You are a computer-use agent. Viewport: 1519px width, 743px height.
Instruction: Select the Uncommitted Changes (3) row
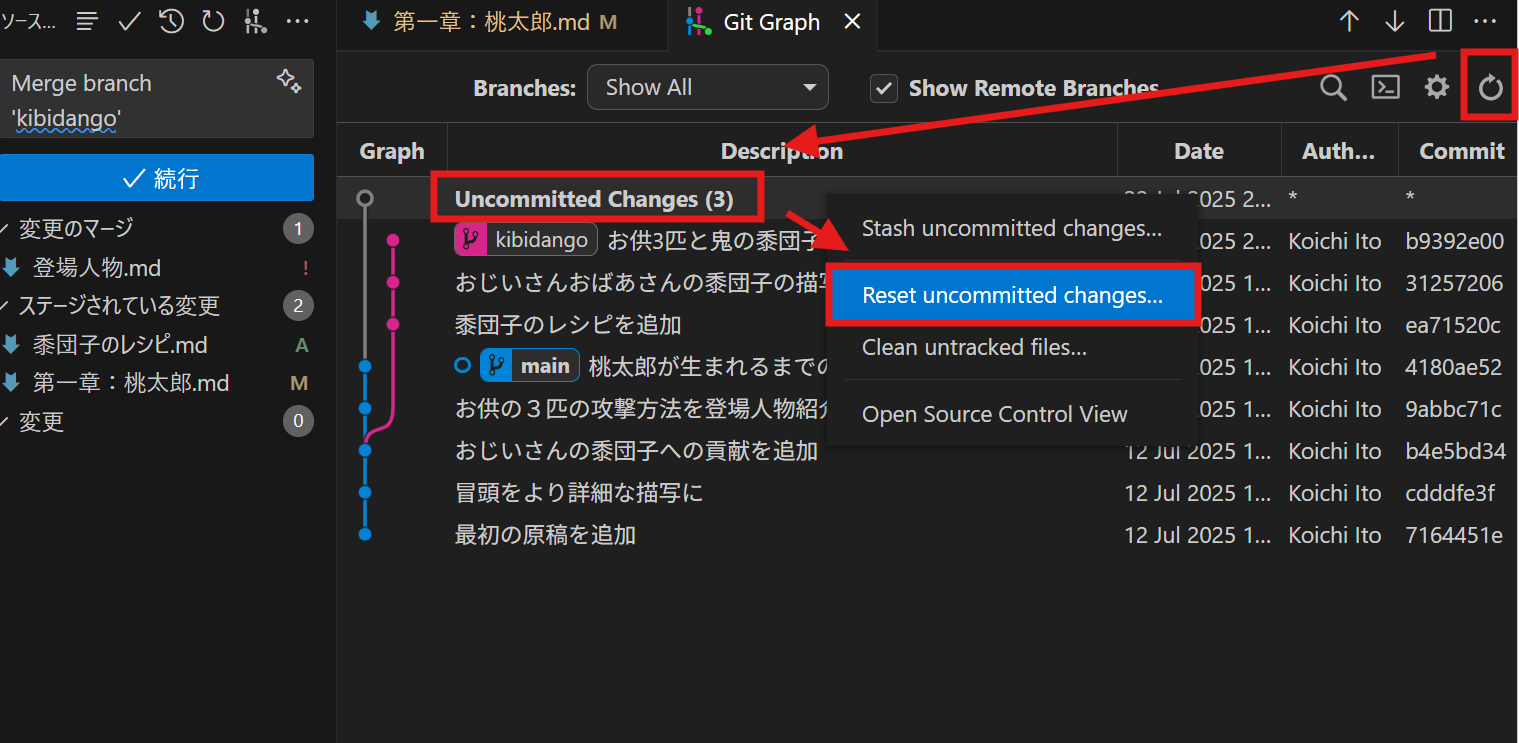pyautogui.click(x=594, y=199)
